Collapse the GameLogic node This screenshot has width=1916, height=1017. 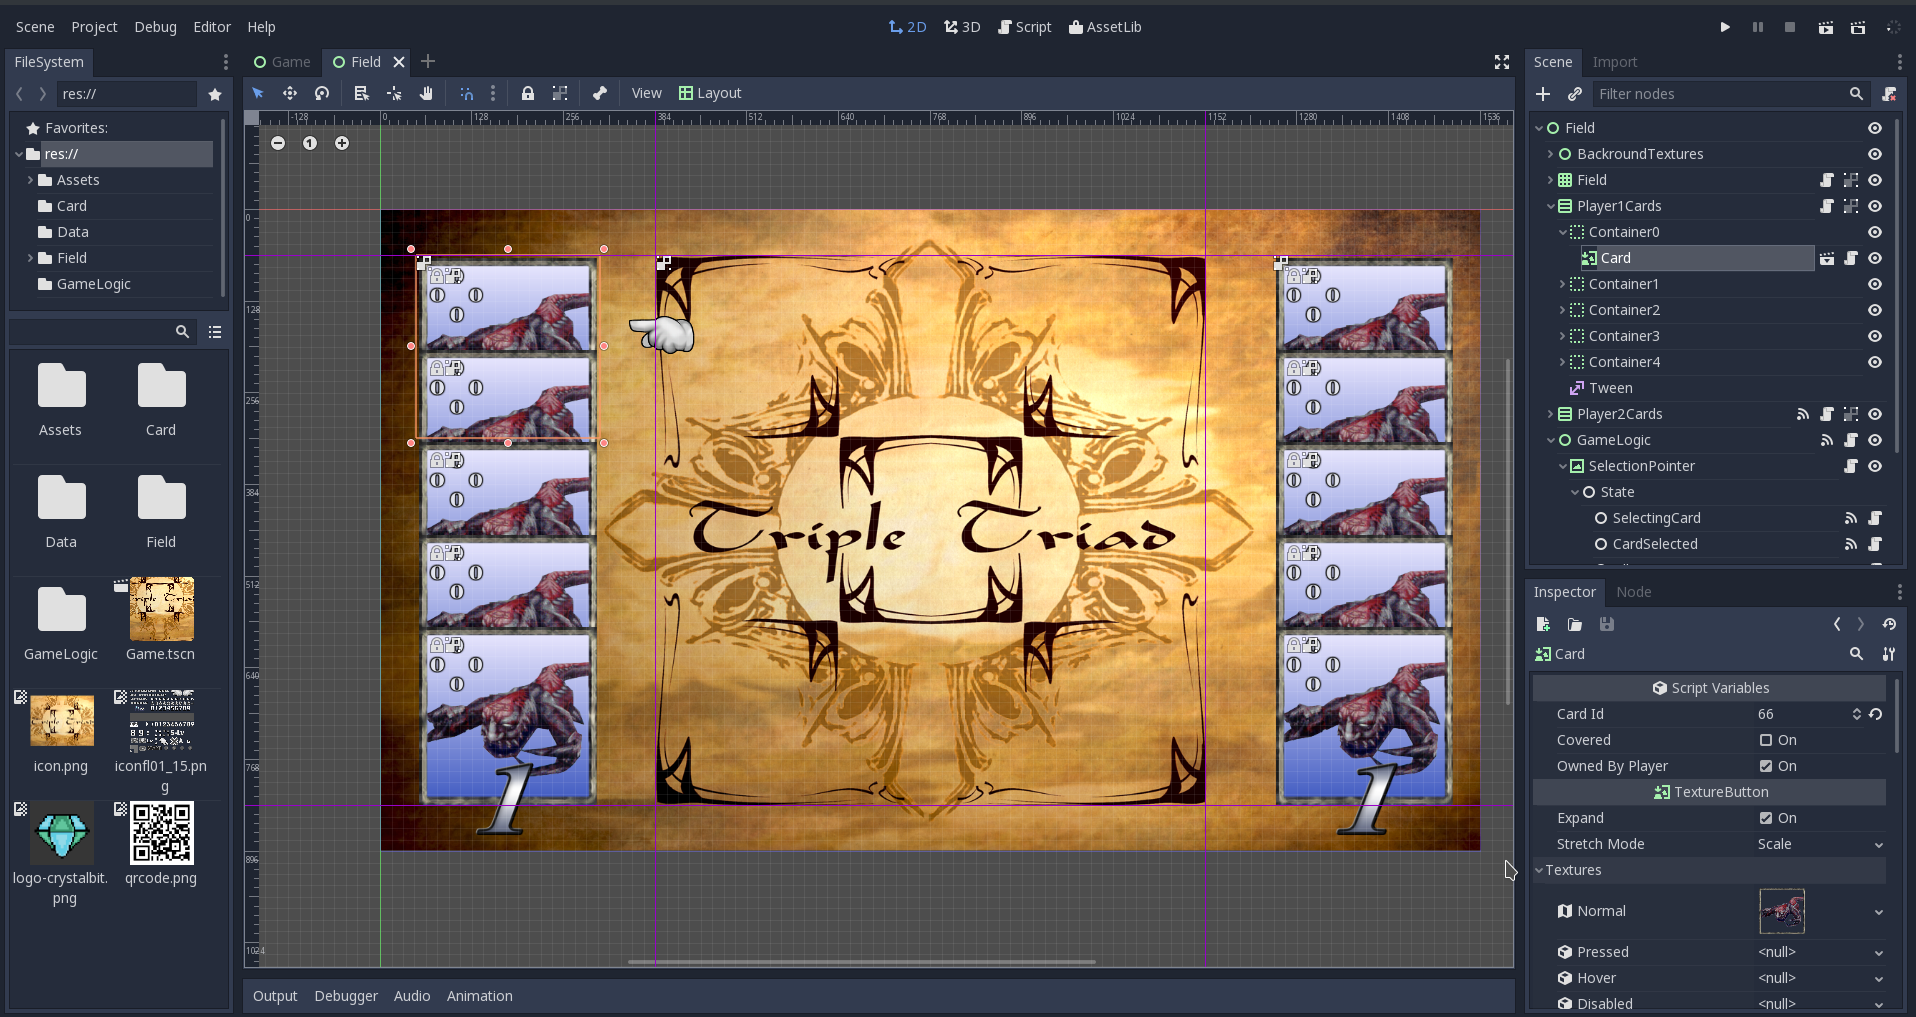[x=1551, y=440]
